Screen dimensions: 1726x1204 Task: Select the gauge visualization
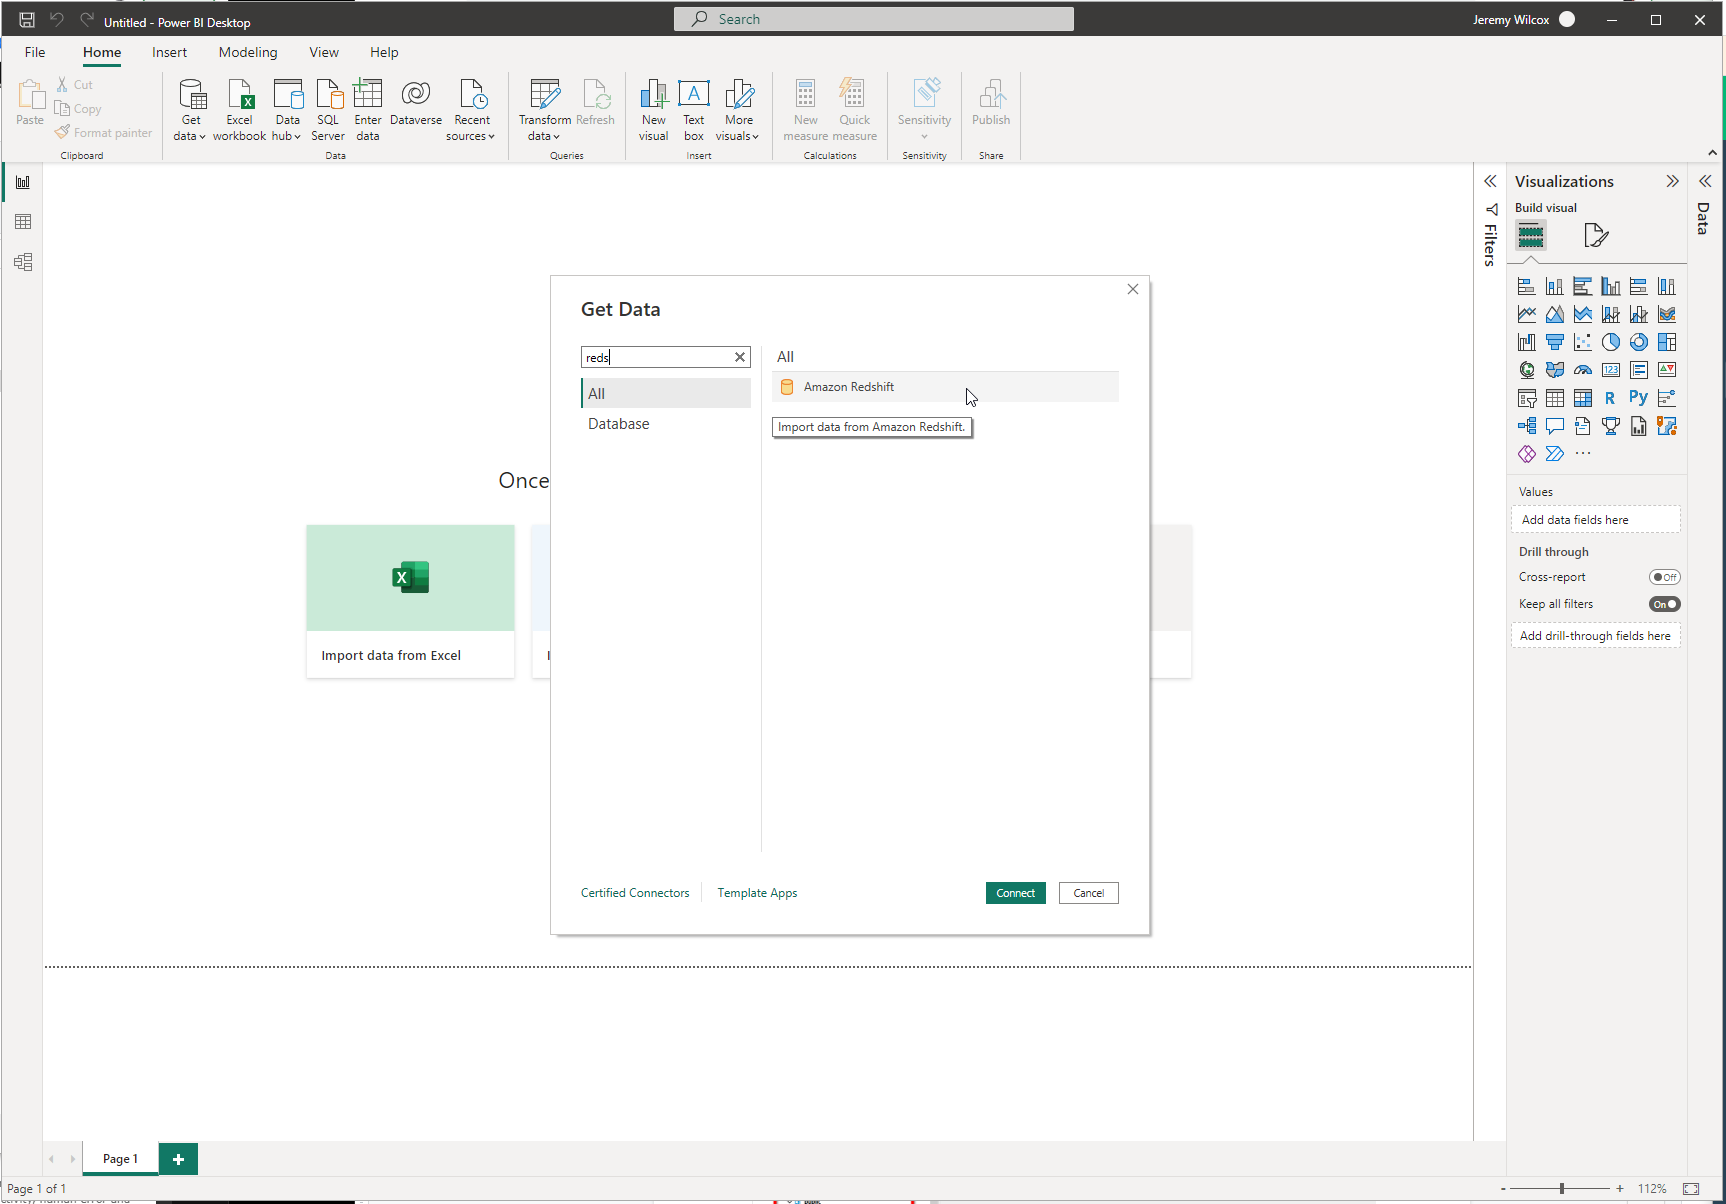[1583, 370]
